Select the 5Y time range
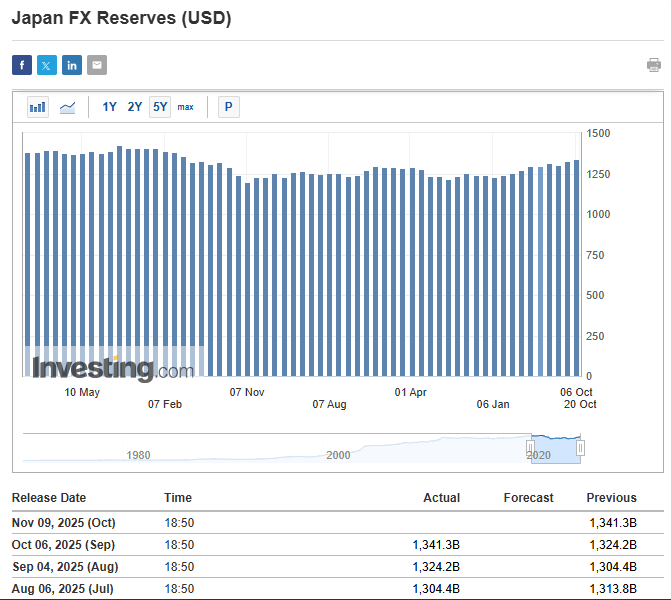This screenshot has width=671, height=600. [160, 107]
